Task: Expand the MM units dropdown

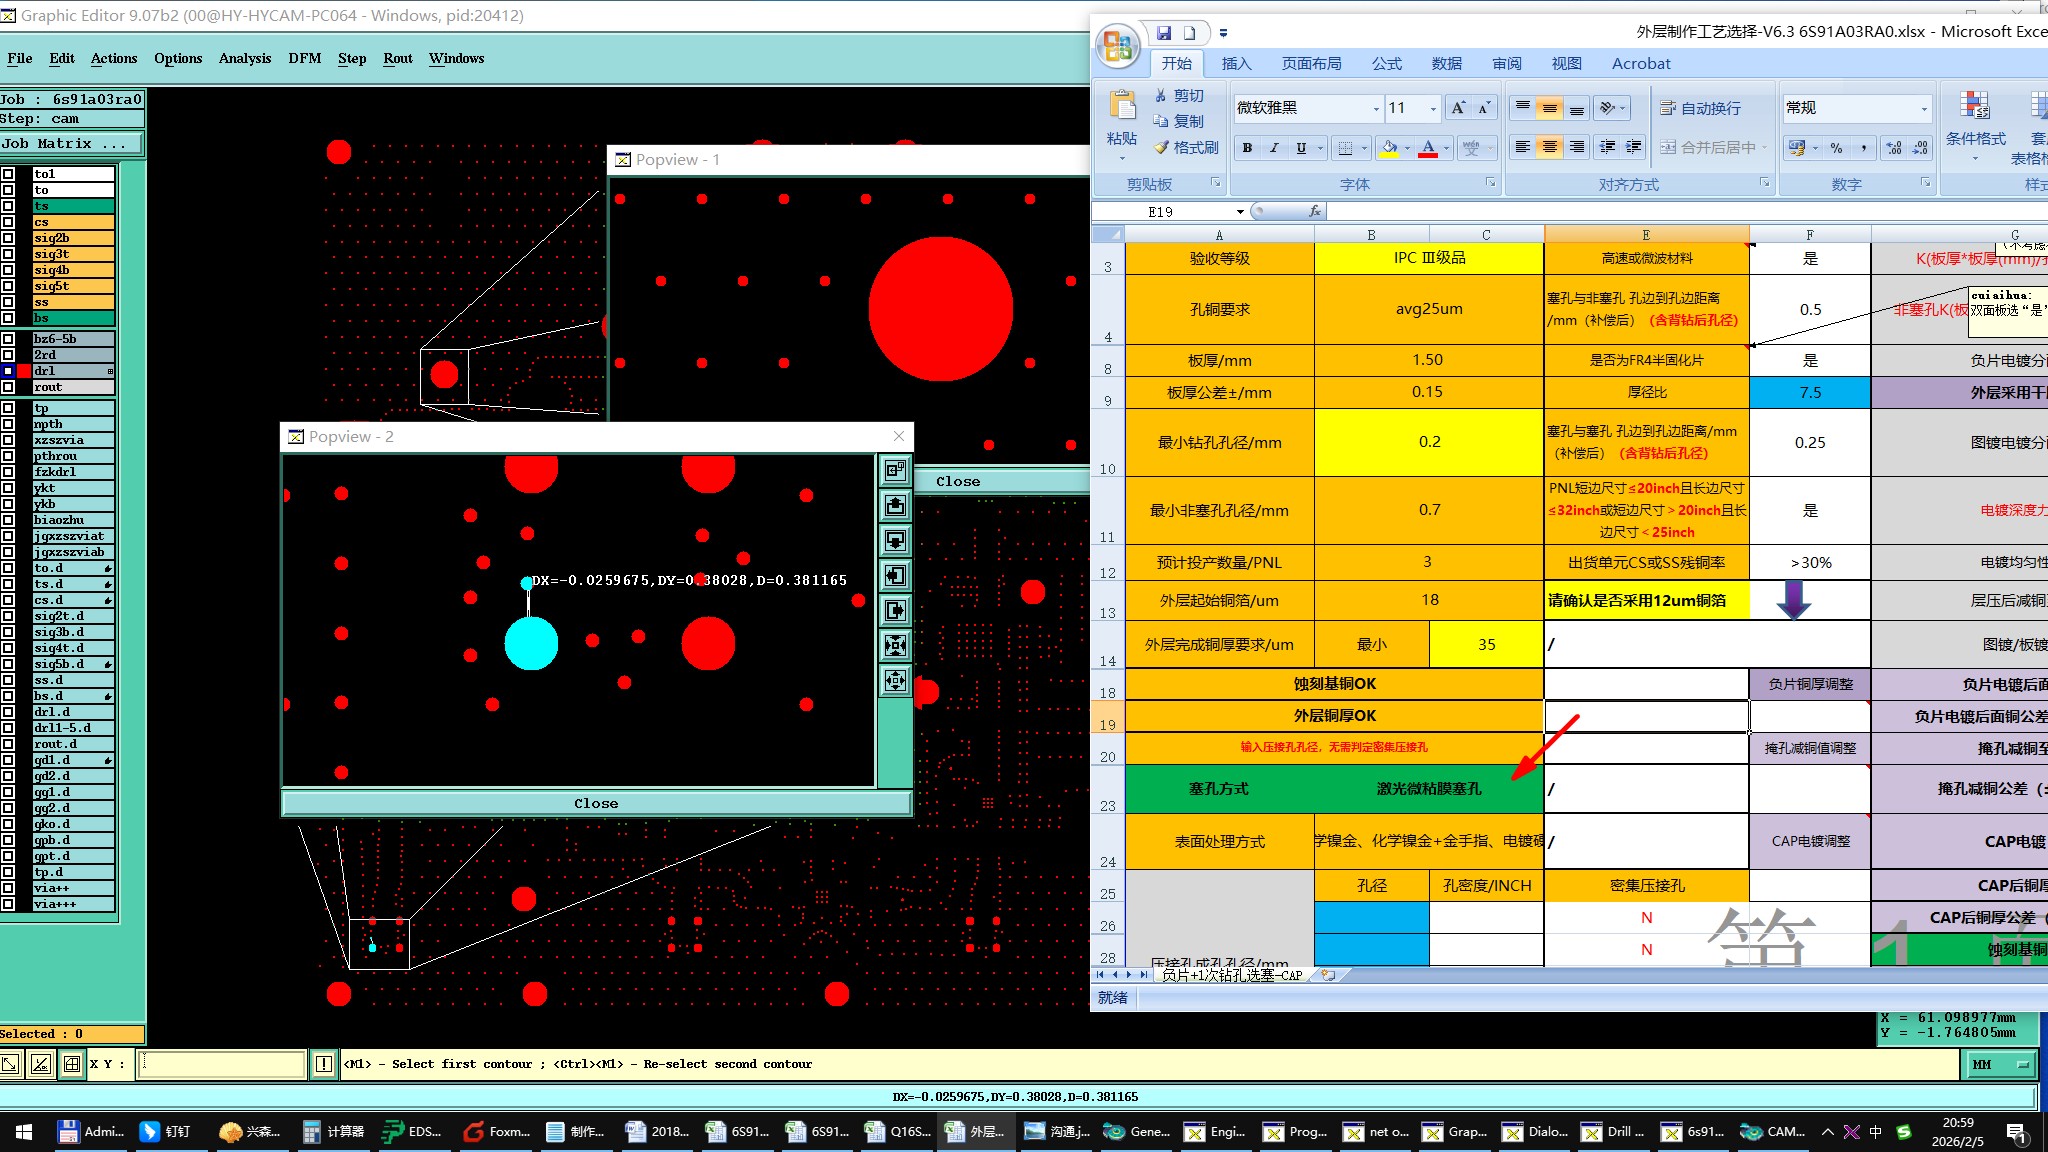Action: [1999, 1064]
